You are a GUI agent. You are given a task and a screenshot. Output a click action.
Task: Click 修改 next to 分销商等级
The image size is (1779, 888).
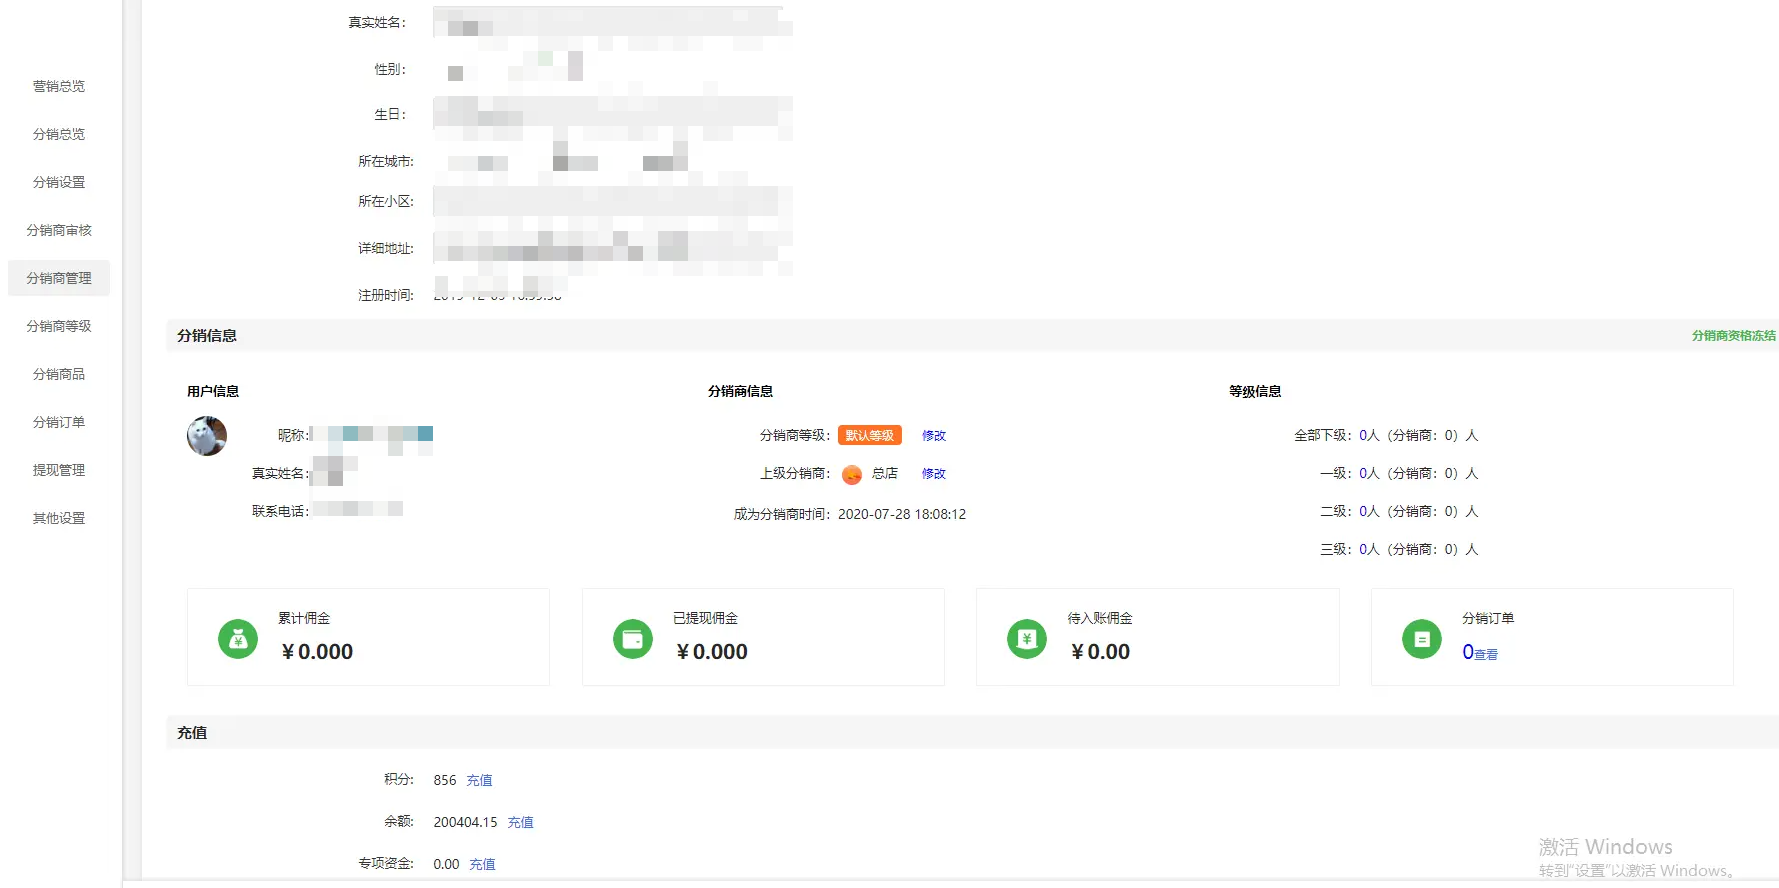click(x=934, y=436)
